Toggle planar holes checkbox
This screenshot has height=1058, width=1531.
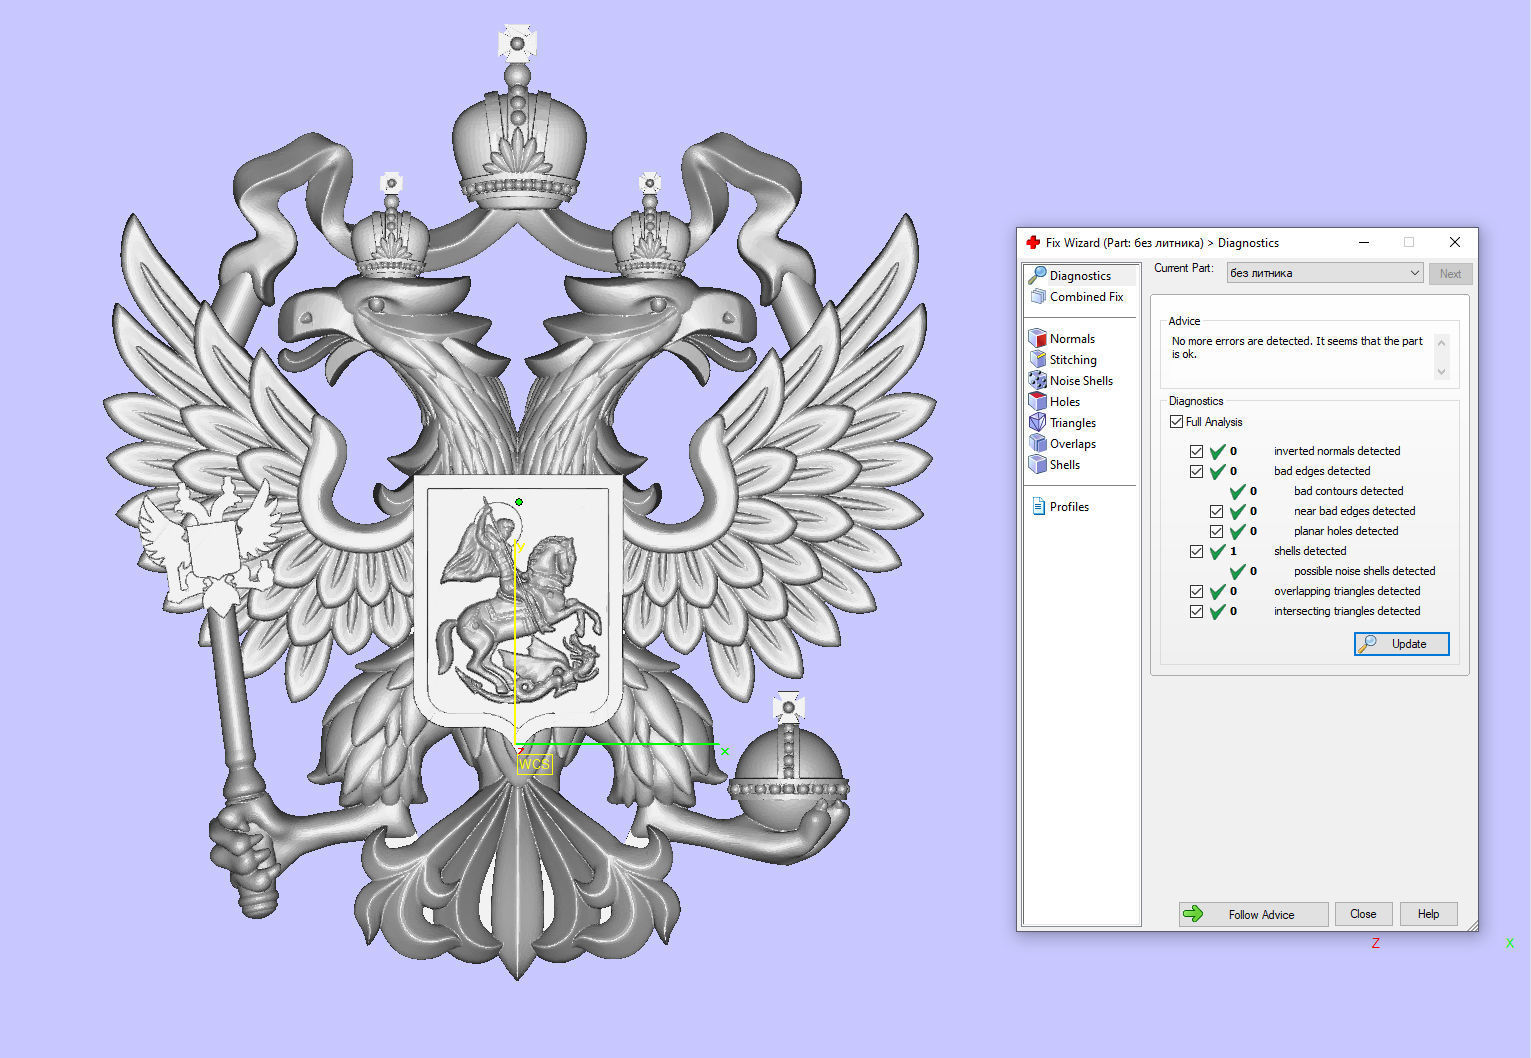point(1216,531)
